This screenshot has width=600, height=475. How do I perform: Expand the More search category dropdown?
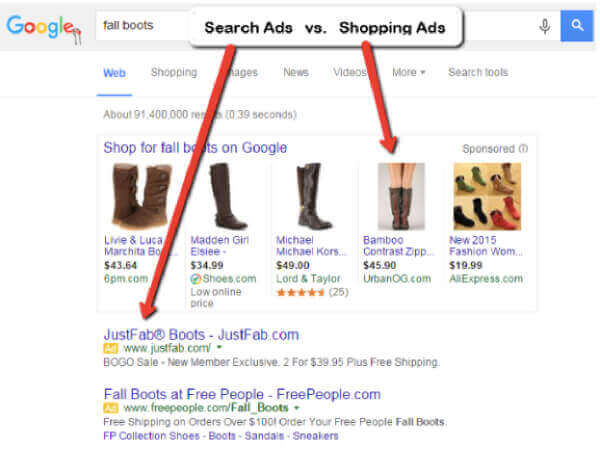click(409, 72)
